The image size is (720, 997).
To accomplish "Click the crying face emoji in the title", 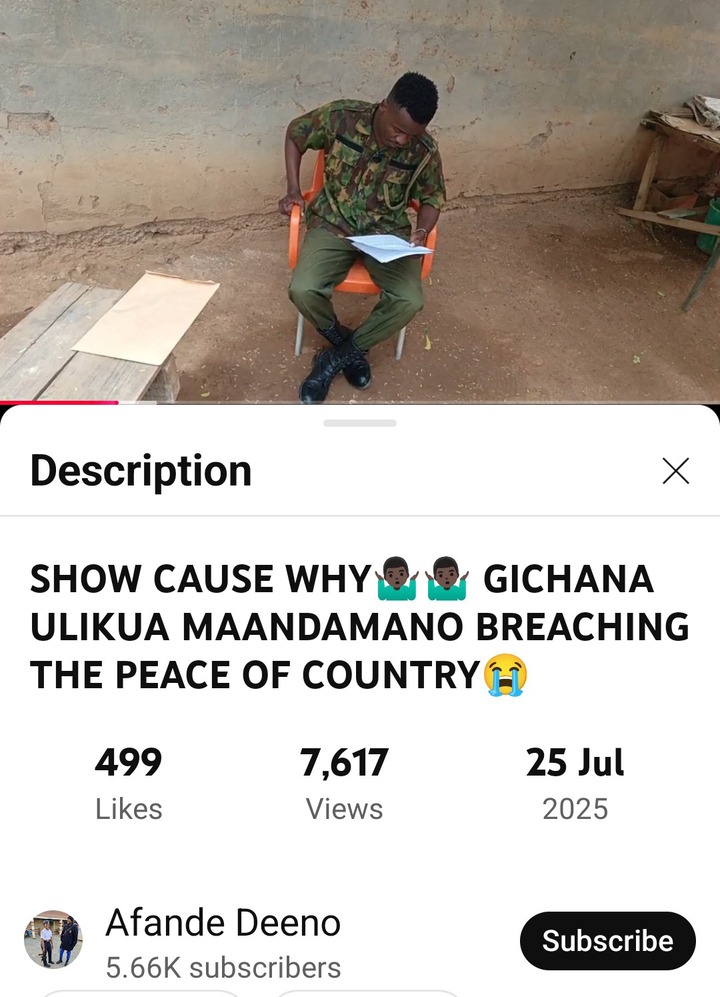I will pyautogui.click(x=506, y=675).
